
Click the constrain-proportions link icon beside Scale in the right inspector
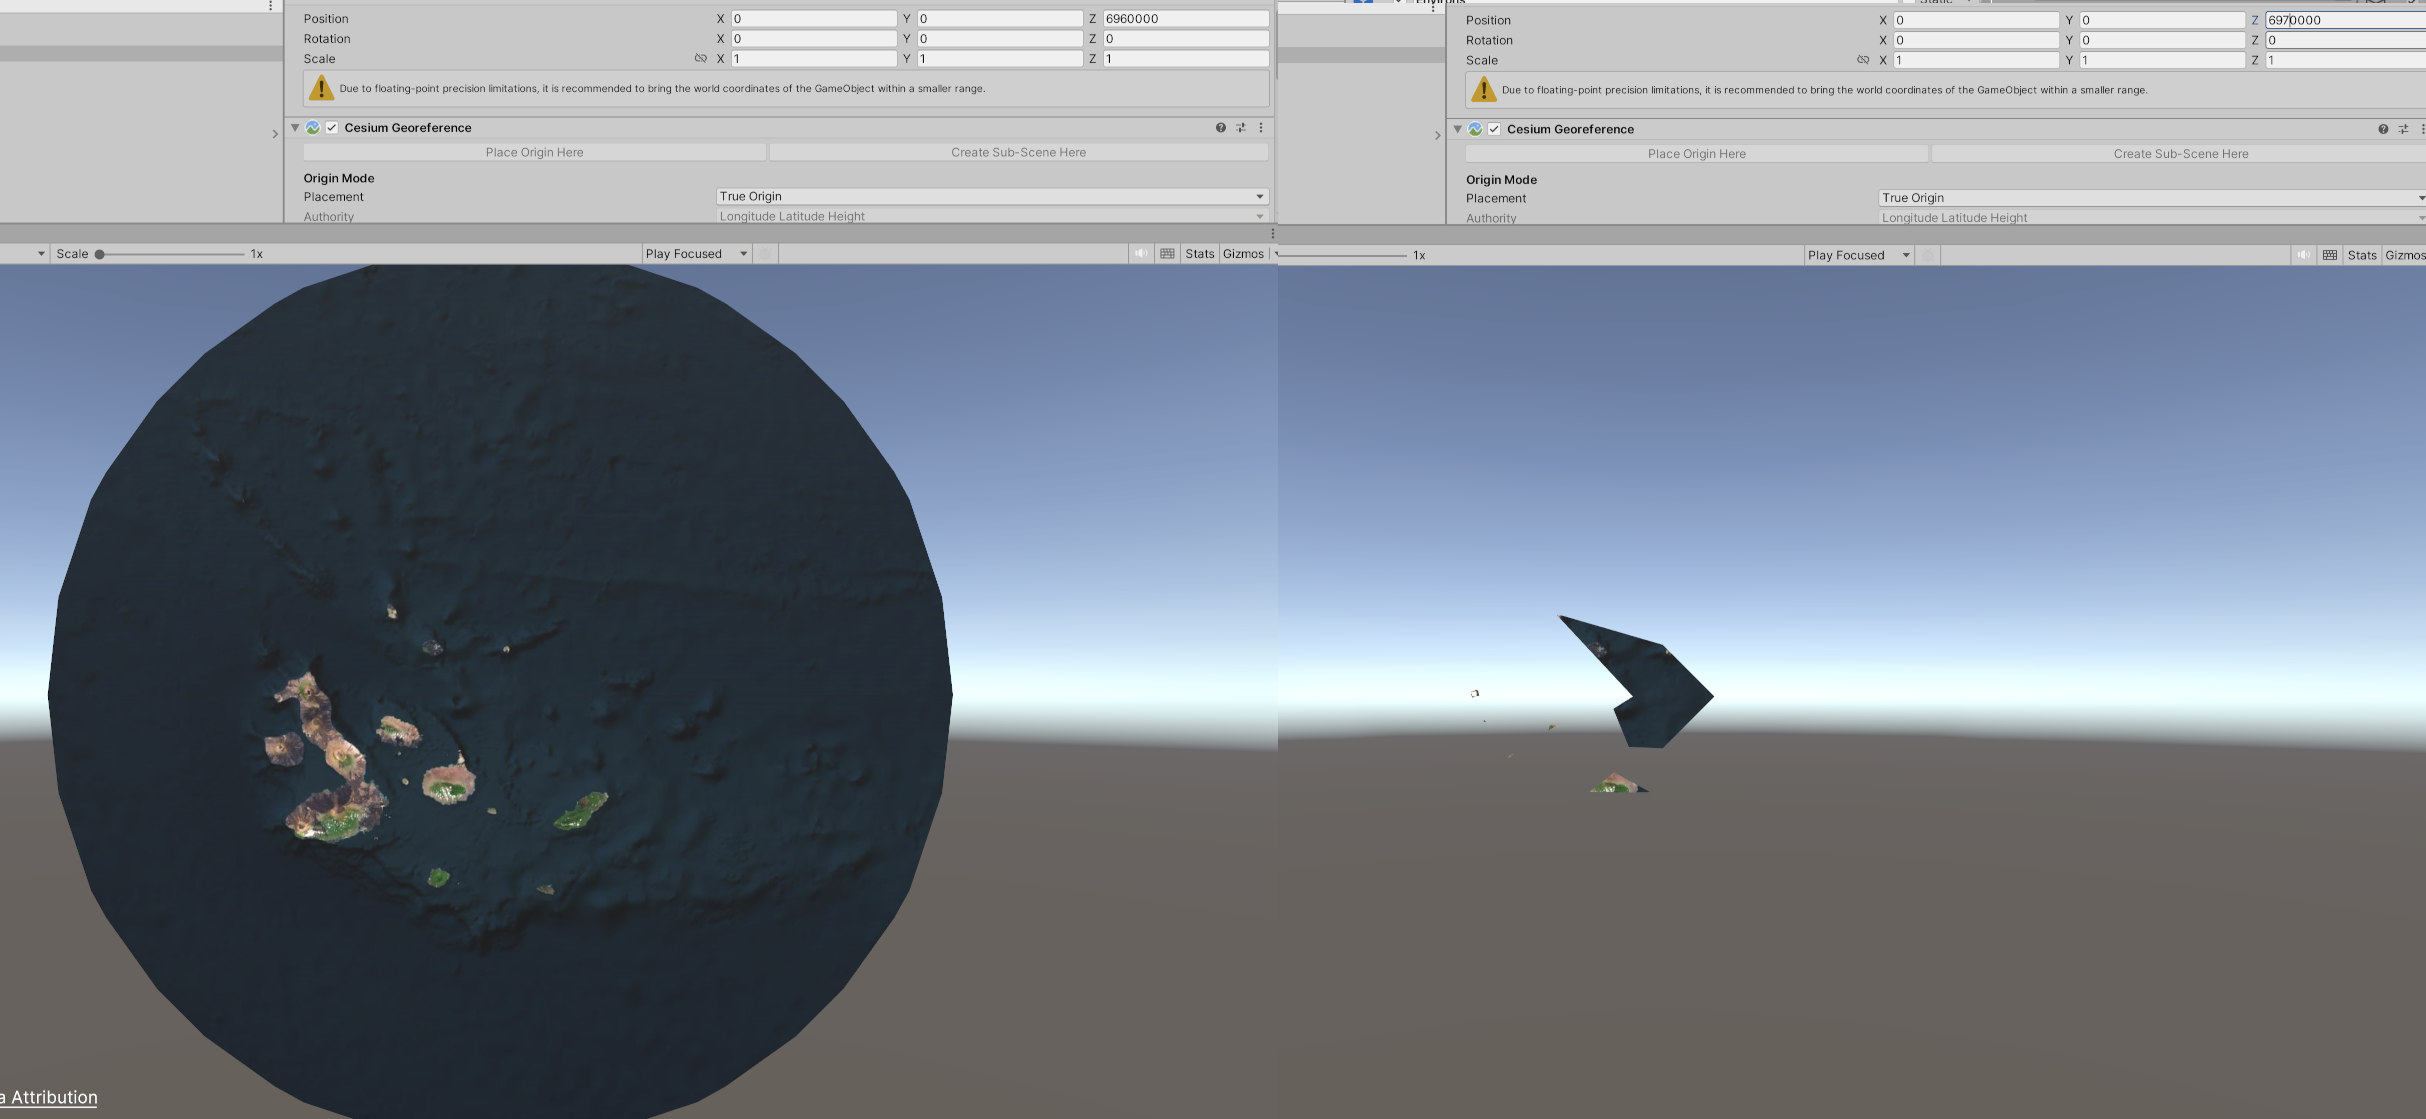click(1863, 60)
